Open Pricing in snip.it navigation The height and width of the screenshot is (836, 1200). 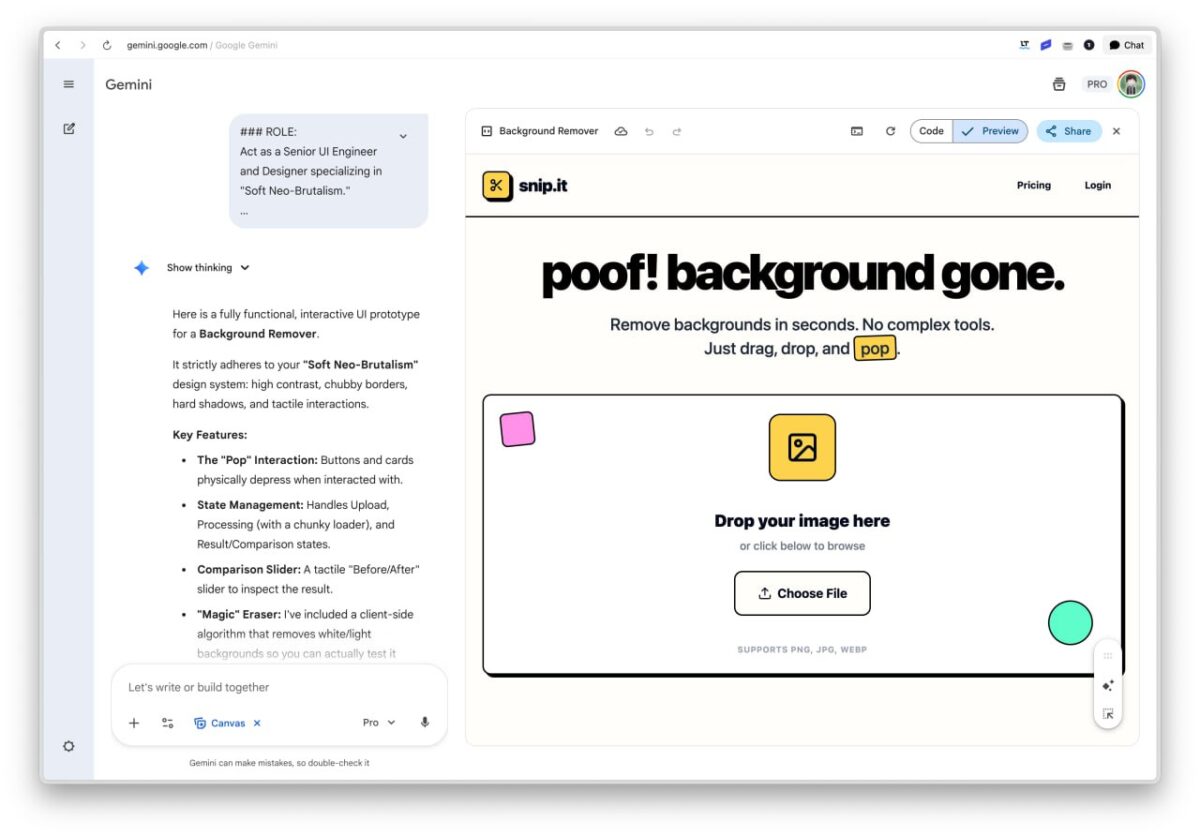1033,185
